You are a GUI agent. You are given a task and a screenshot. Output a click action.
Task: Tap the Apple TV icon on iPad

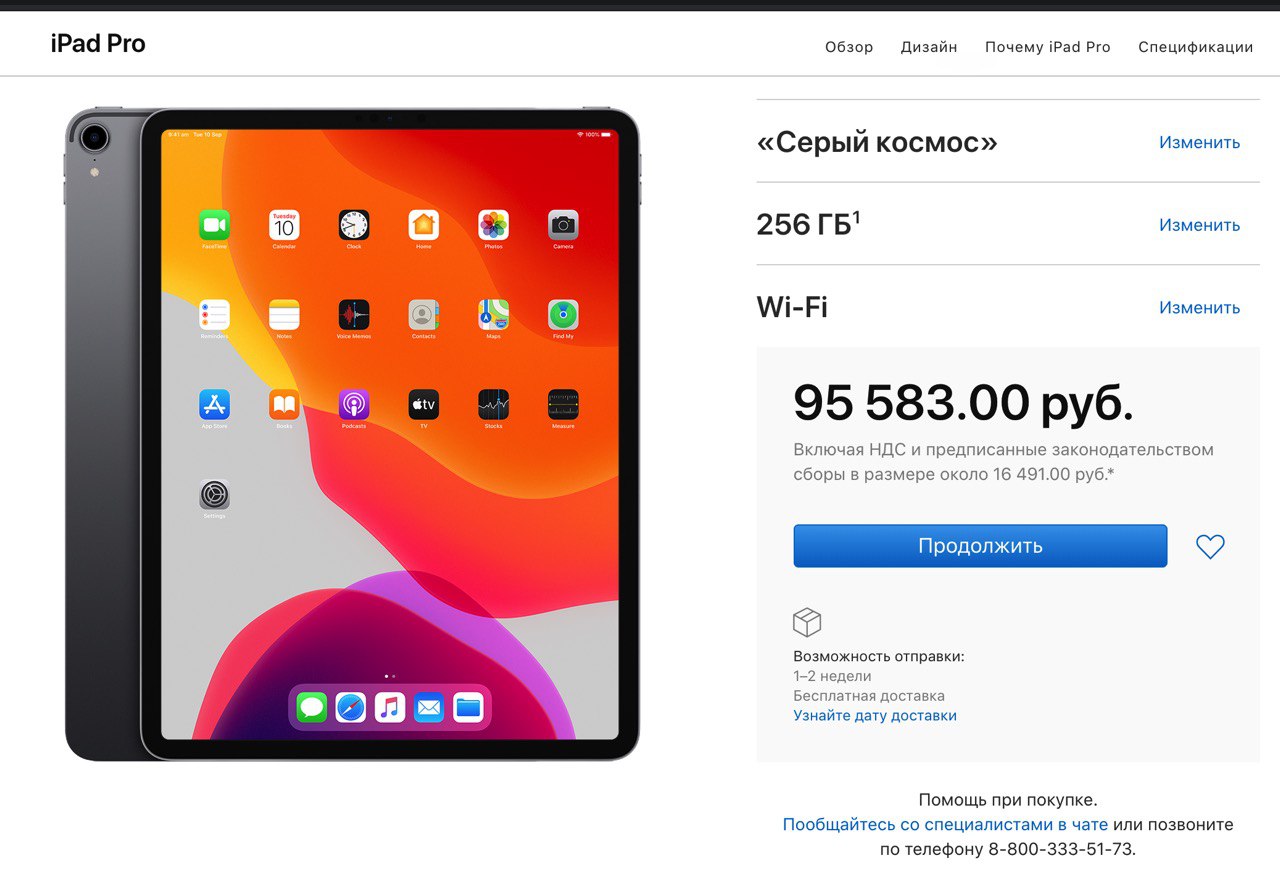point(423,404)
